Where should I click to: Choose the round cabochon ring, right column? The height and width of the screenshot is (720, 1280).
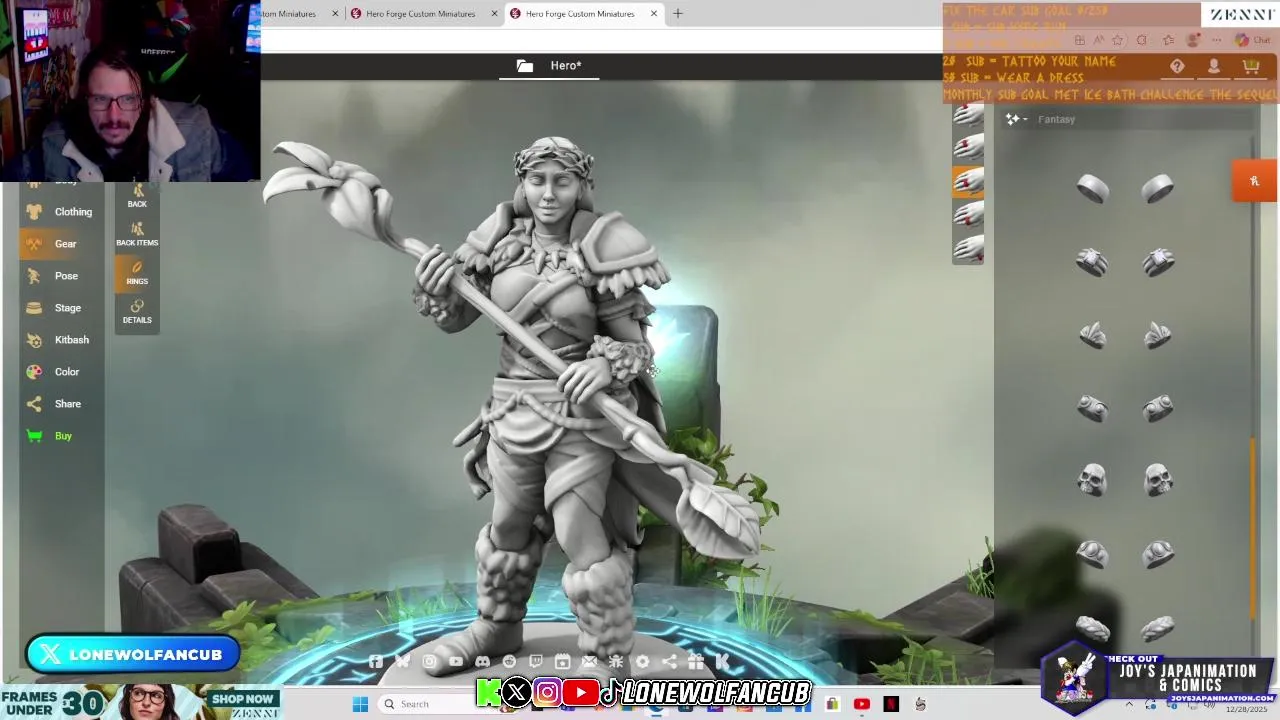pyautogui.click(x=1158, y=553)
